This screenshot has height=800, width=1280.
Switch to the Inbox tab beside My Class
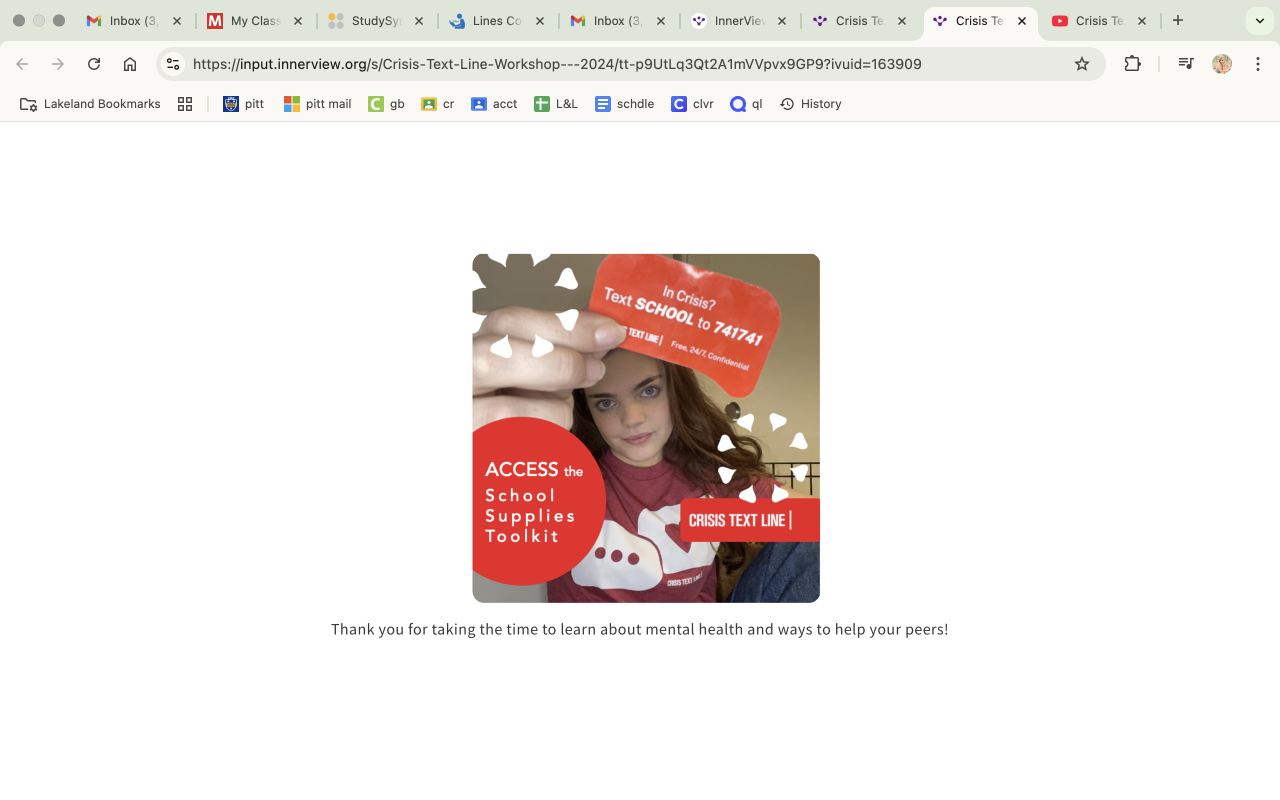135,21
